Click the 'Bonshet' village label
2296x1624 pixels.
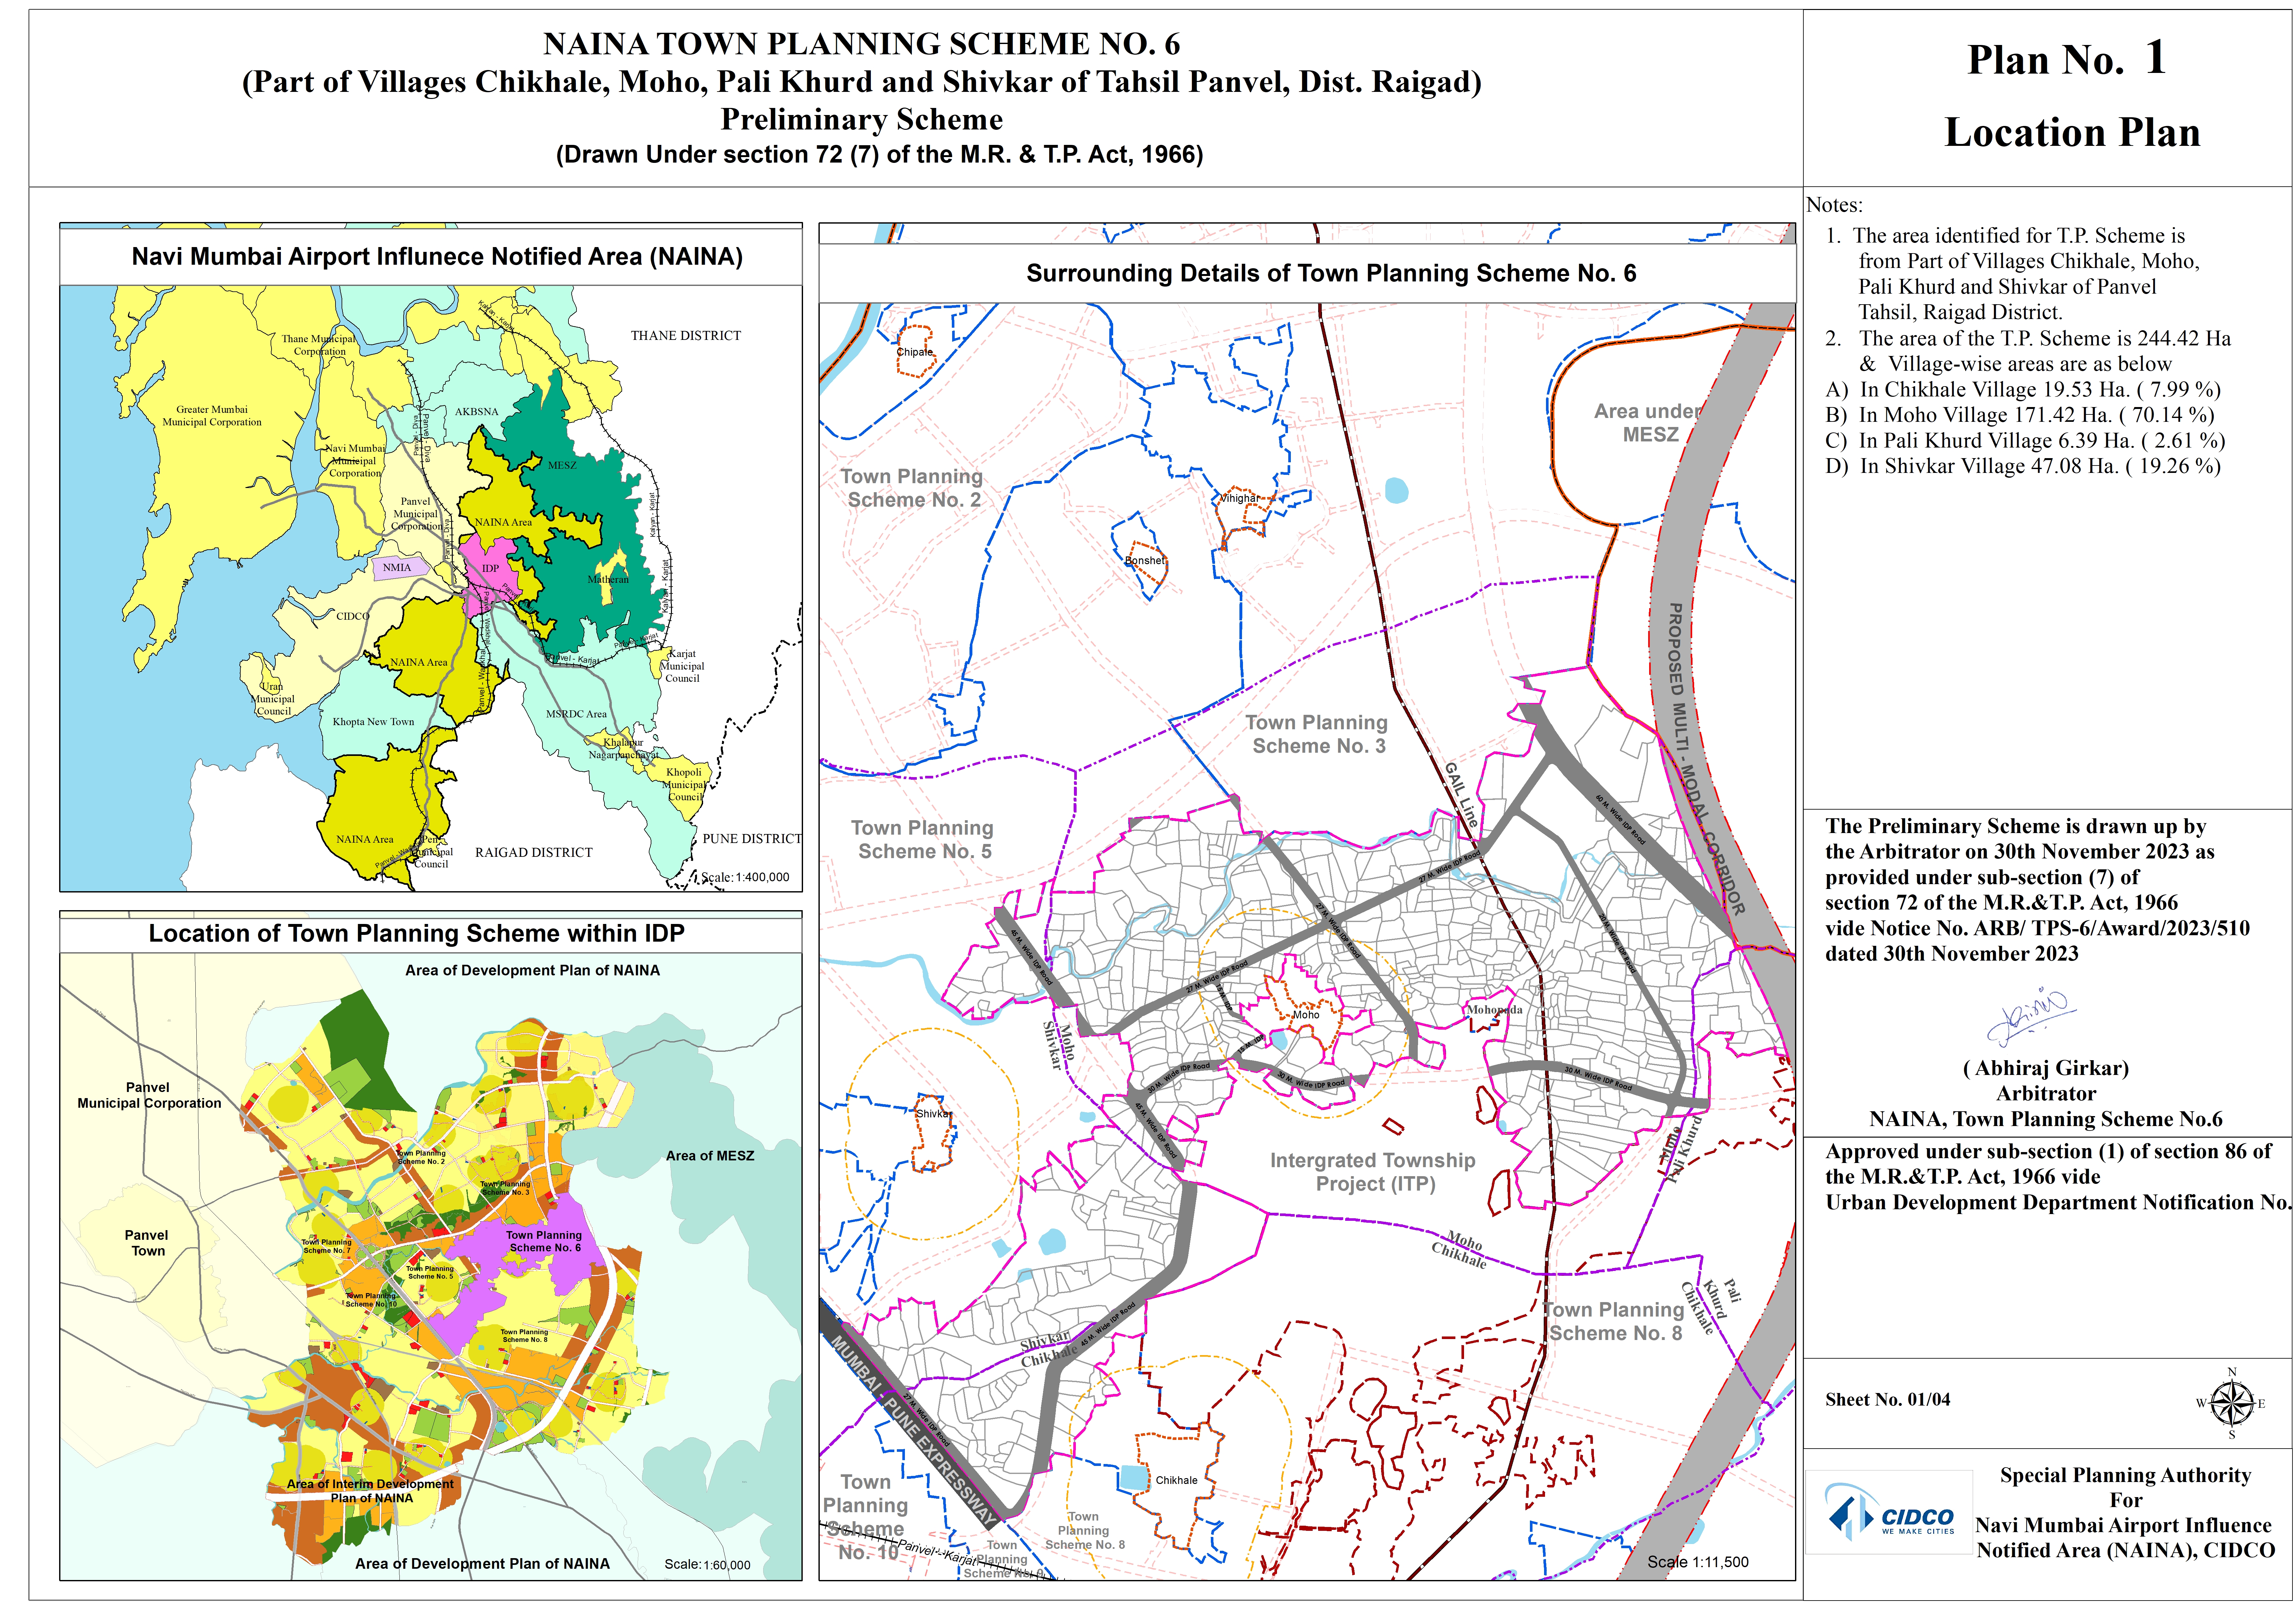(x=1145, y=561)
